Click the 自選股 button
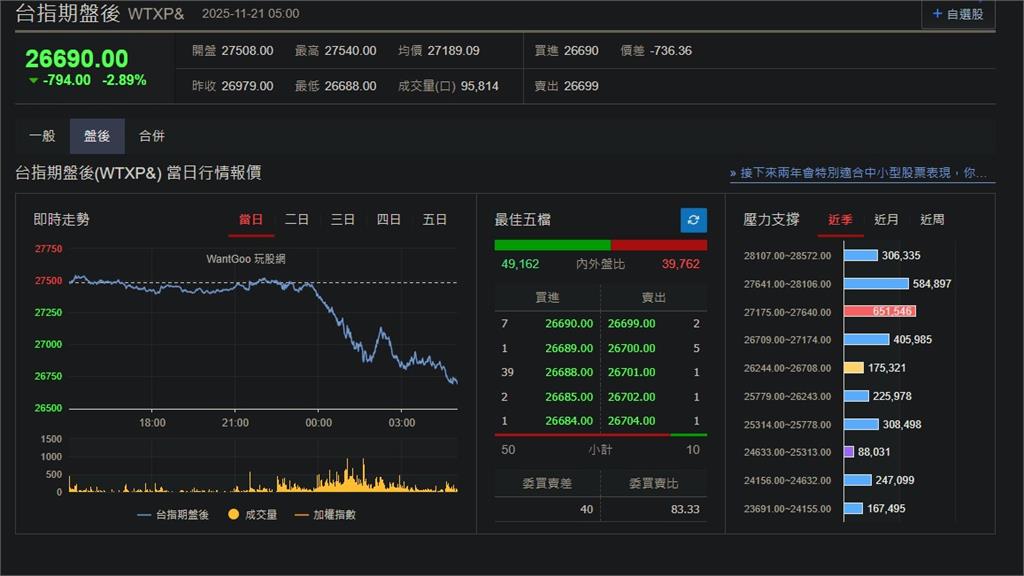The width and height of the screenshot is (1024, 576). 958,14
